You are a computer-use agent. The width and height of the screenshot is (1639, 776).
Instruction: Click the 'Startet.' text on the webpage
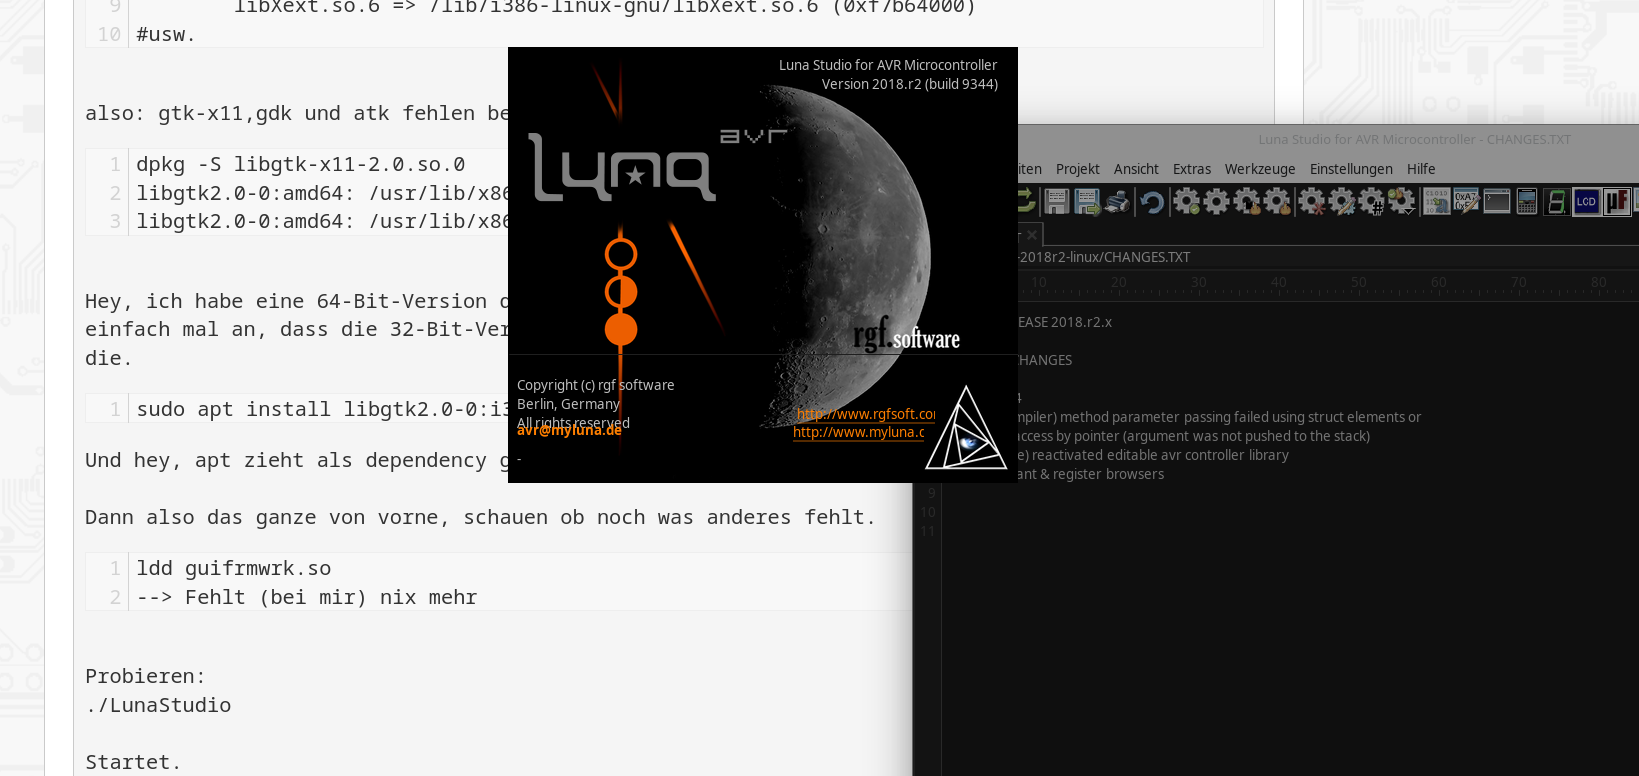point(133,762)
